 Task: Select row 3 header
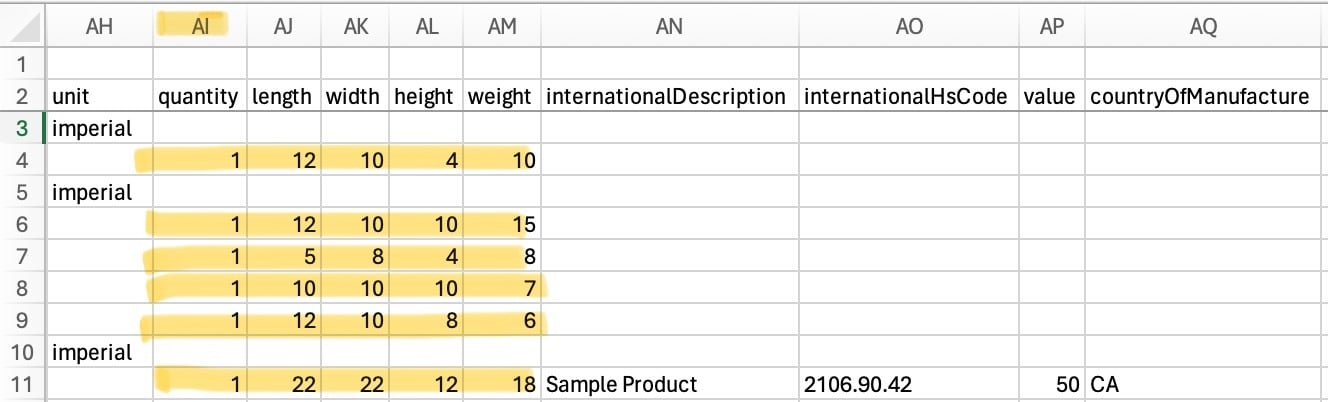[x=22, y=128]
